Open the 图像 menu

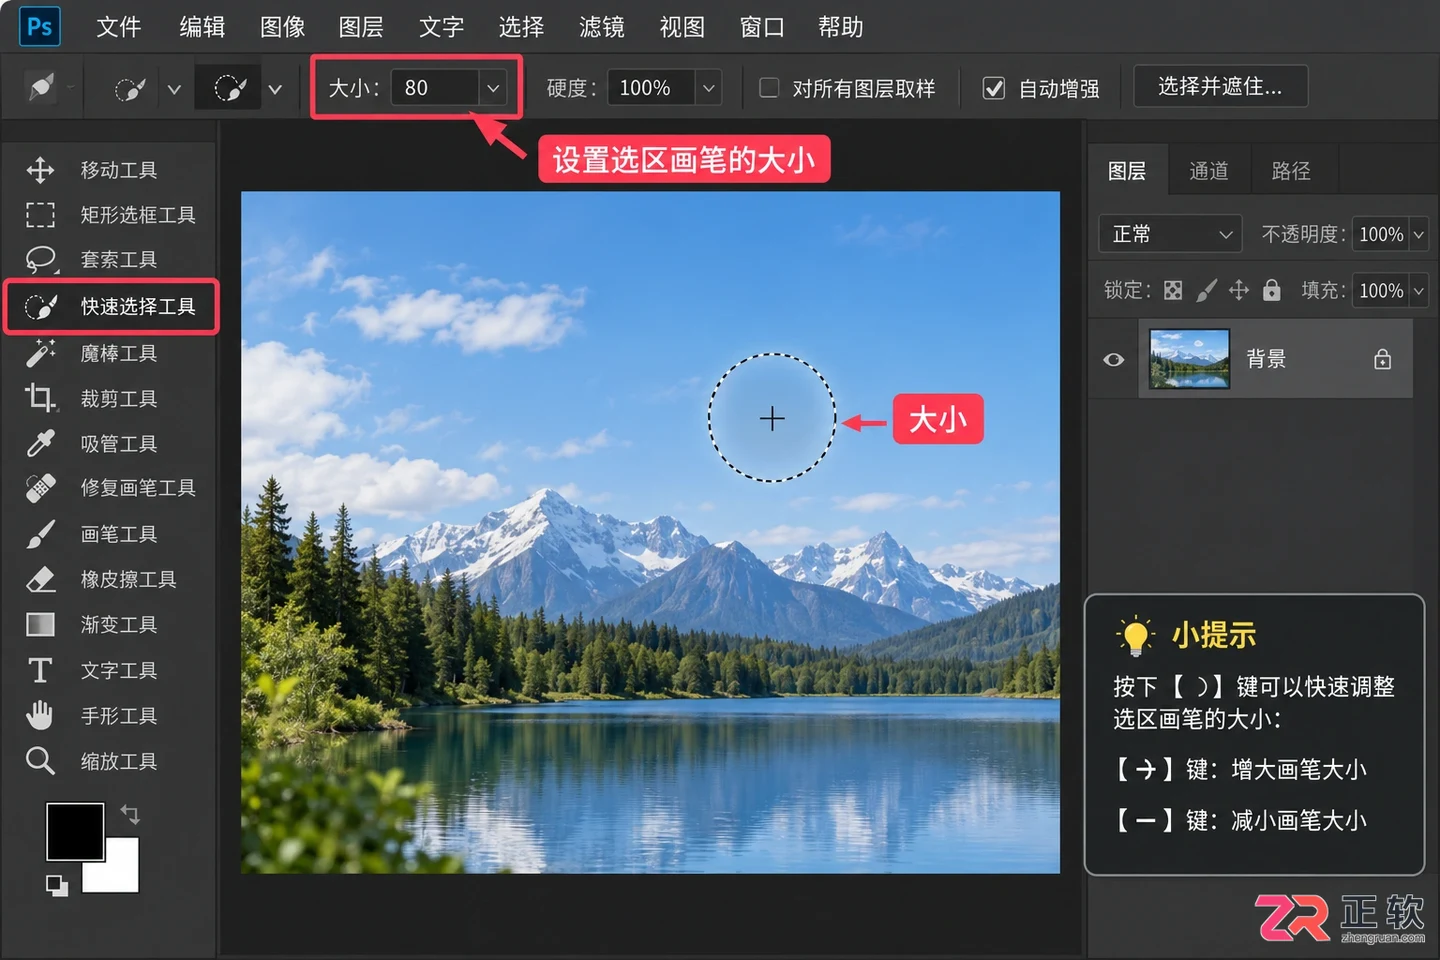(282, 27)
